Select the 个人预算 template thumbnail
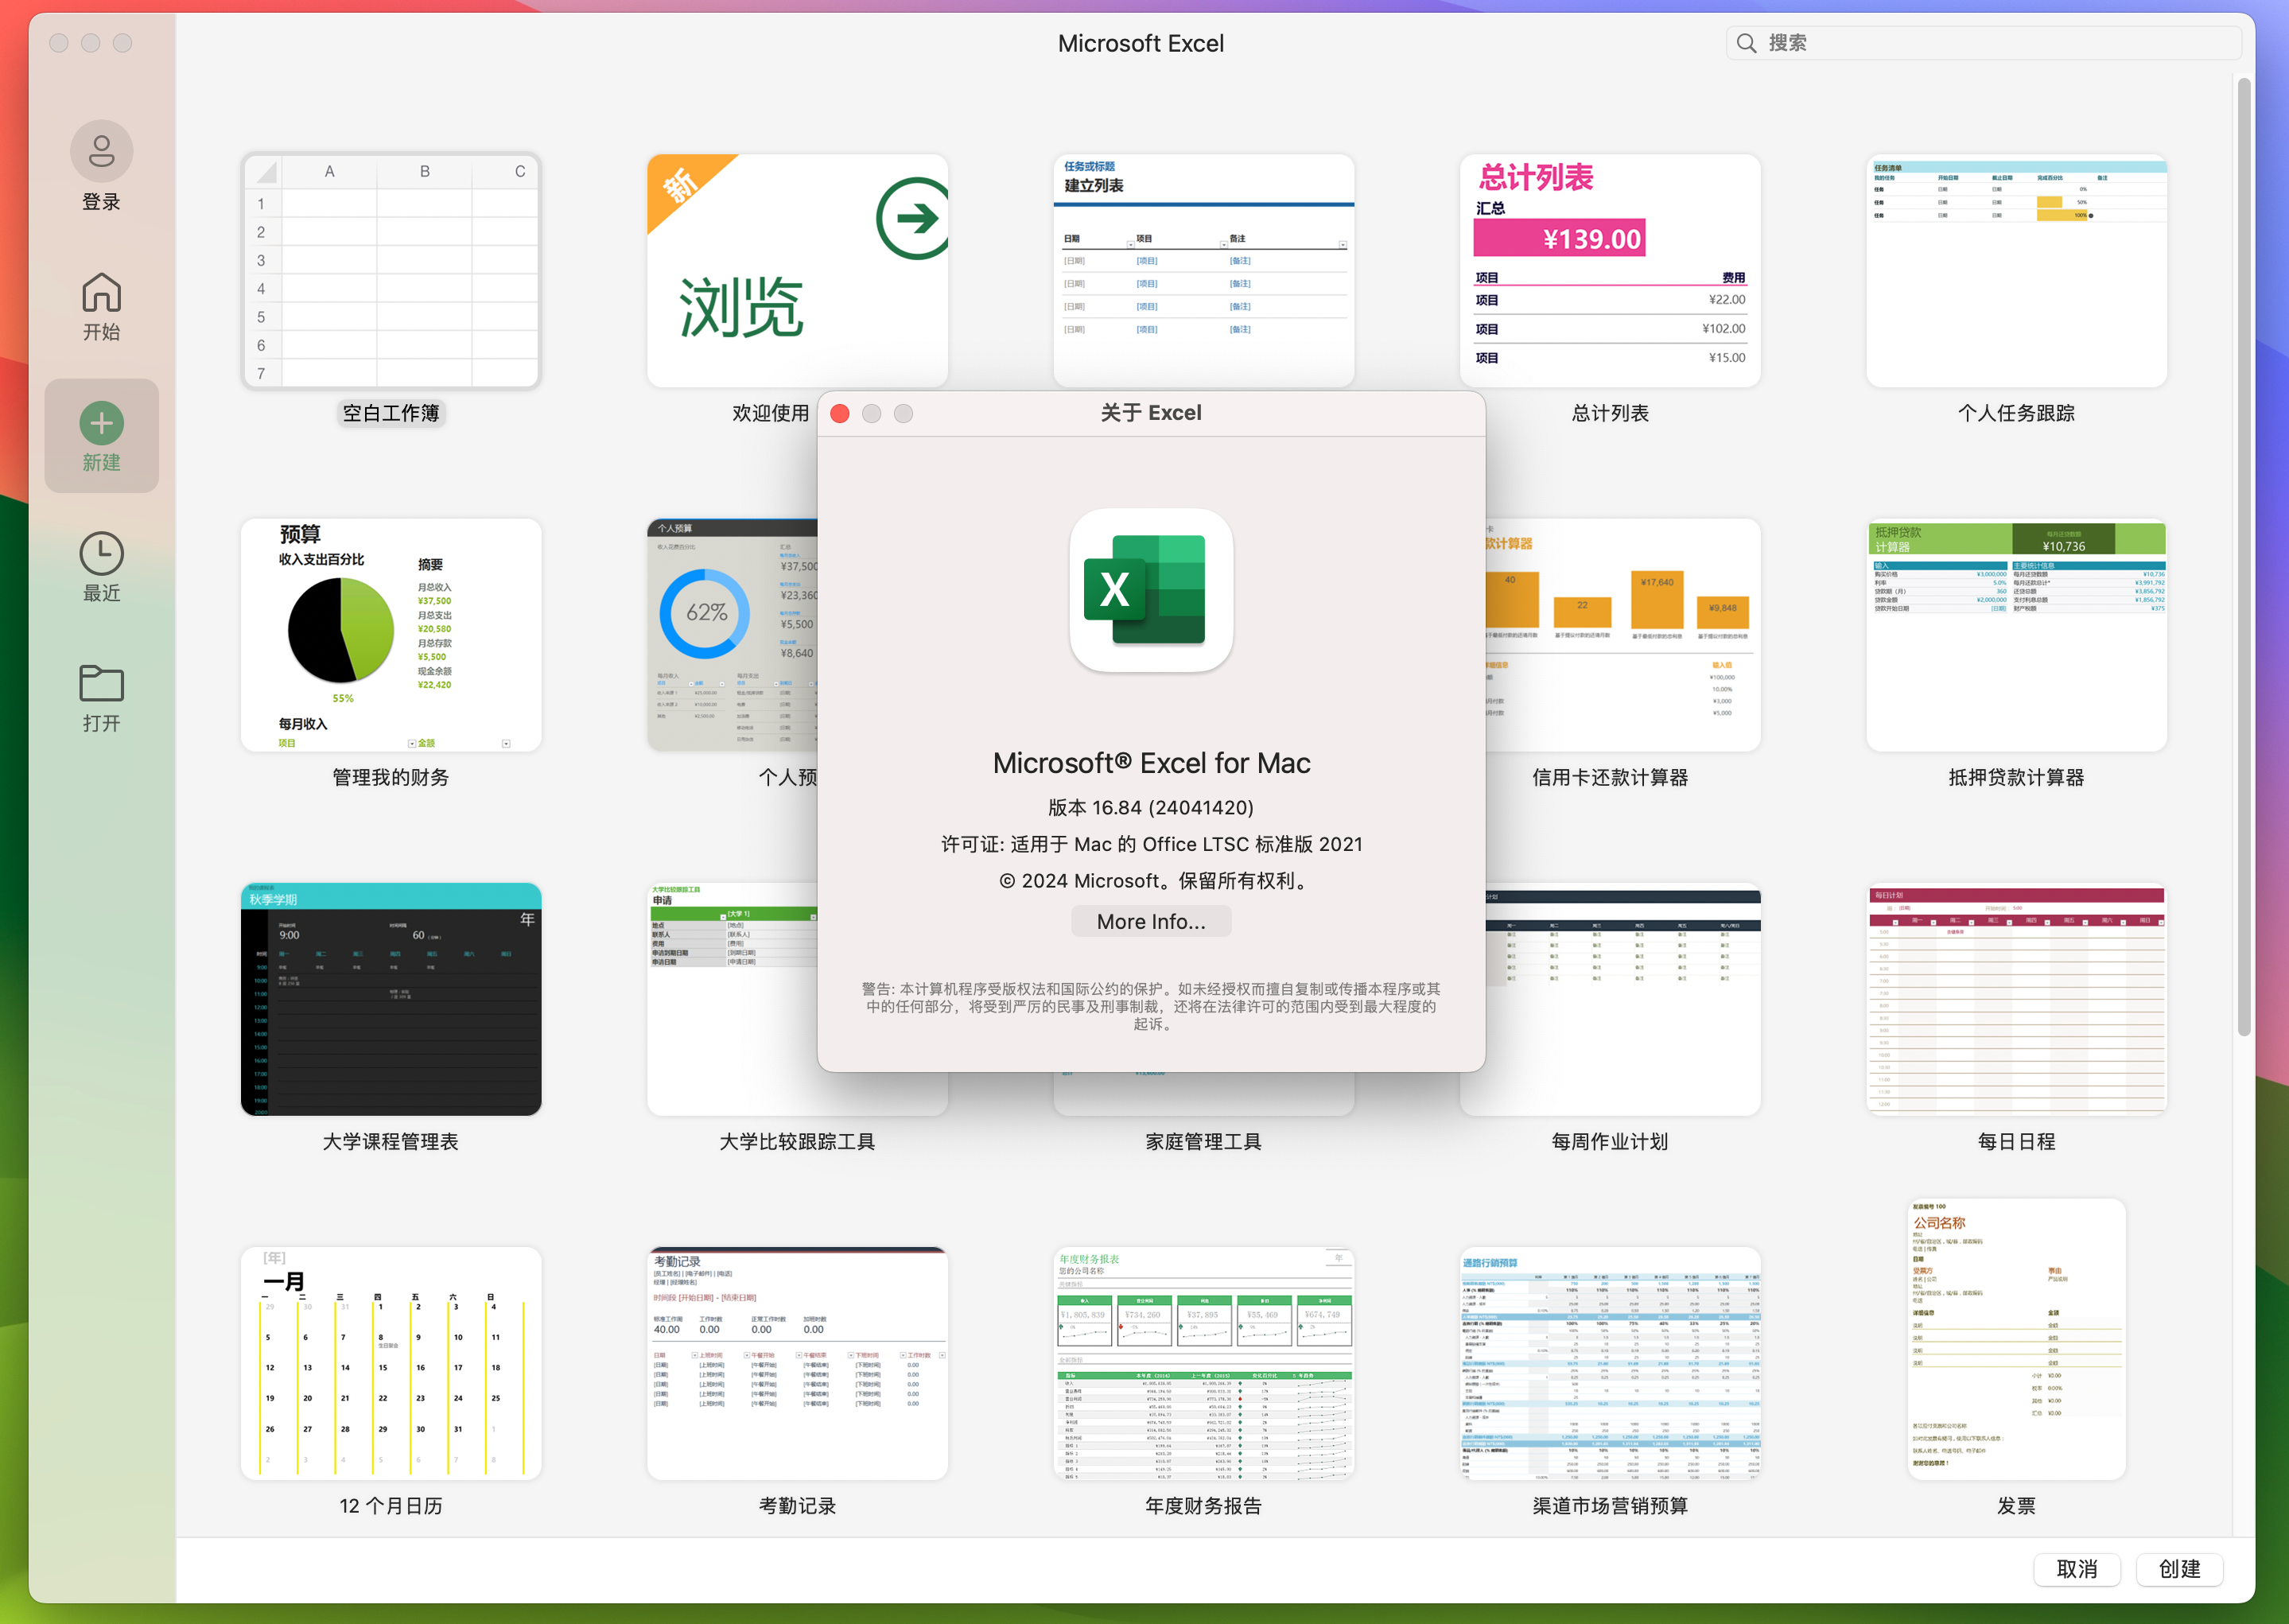Viewport: 2289px width, 1624px height. (x=732, y=635)
